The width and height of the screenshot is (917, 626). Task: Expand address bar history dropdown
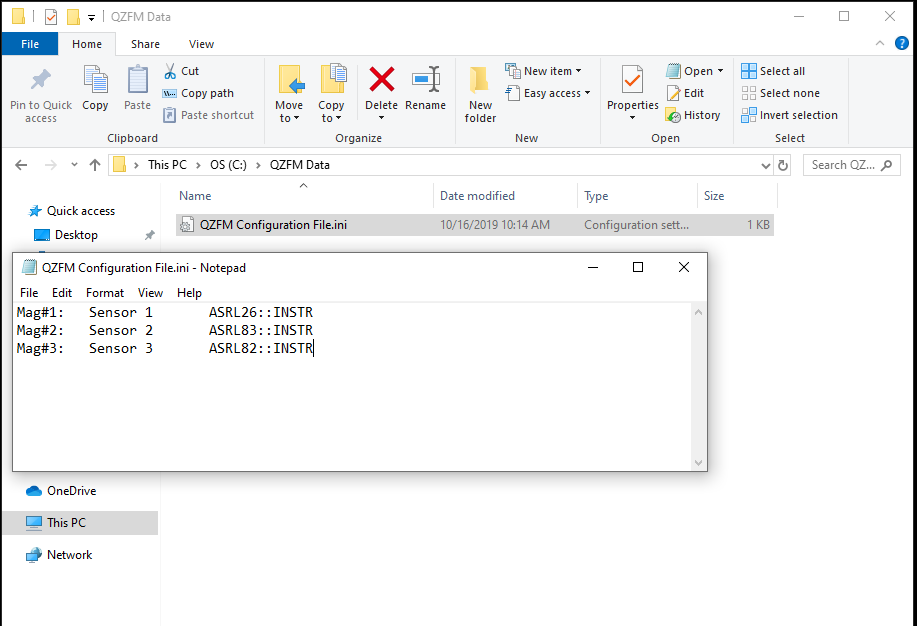pyautogui.click(x=766, y=166)
